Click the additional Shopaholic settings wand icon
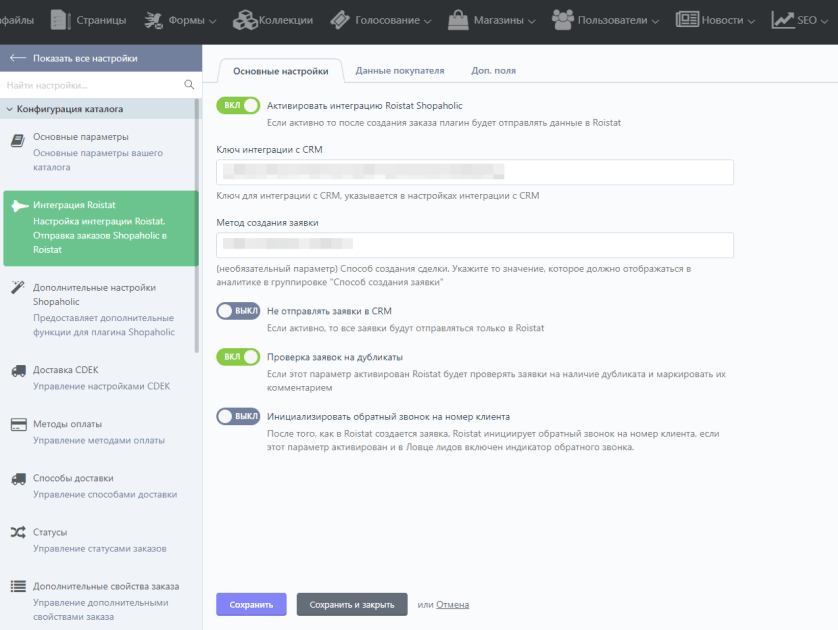The image size is (838, 630). click(18, 287)
